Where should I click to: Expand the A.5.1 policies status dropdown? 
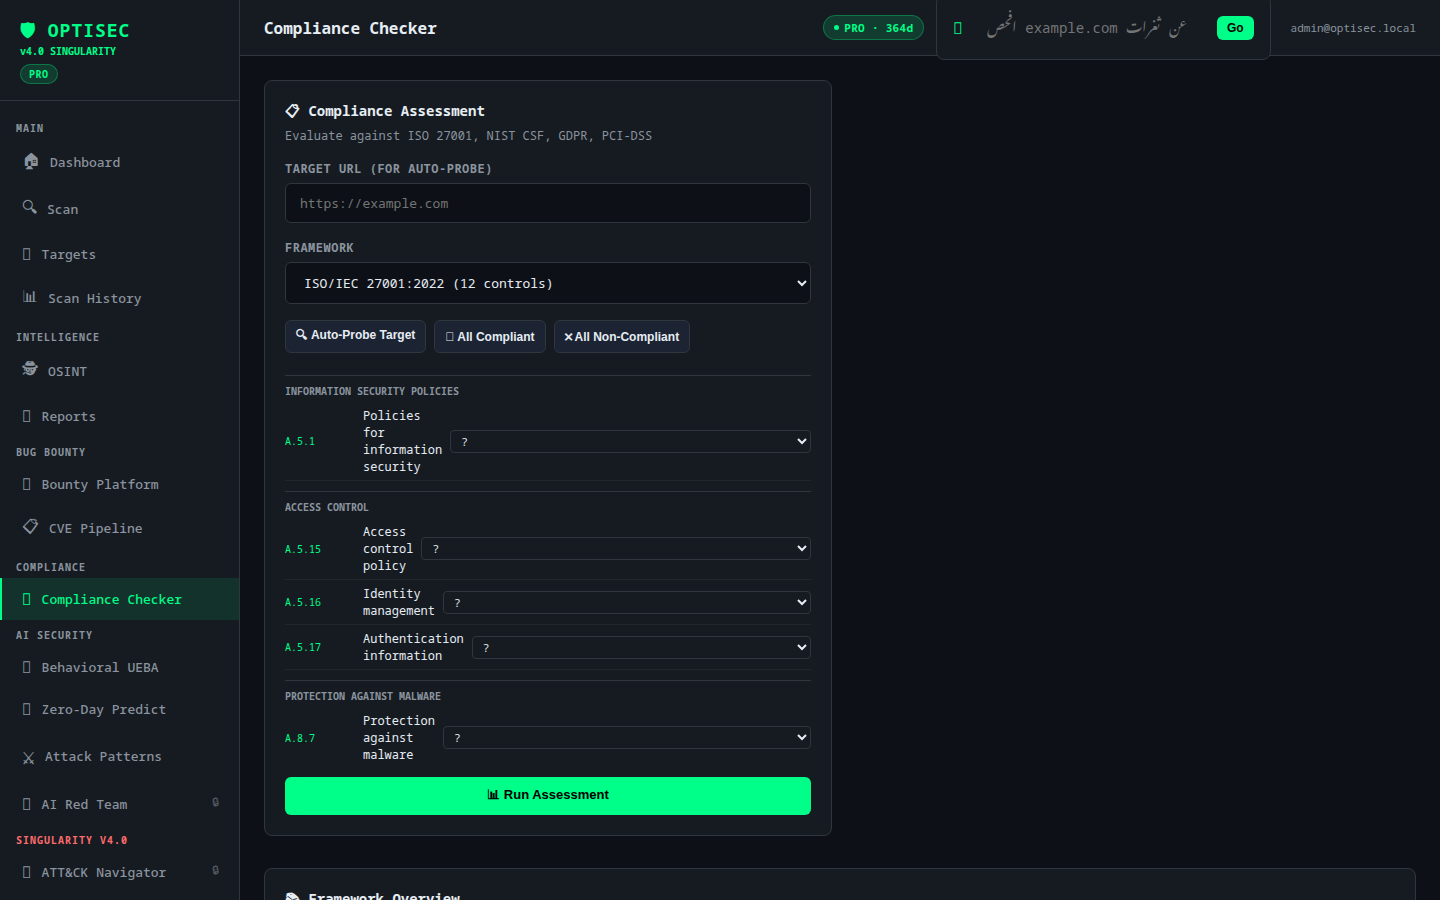(630, 441)
